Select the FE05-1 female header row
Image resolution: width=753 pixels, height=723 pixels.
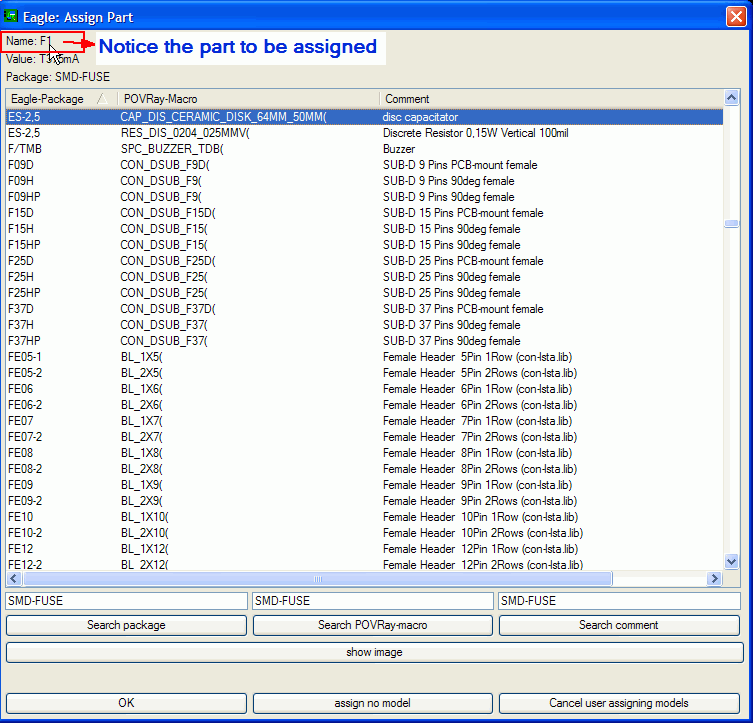[x=364, y=357]
